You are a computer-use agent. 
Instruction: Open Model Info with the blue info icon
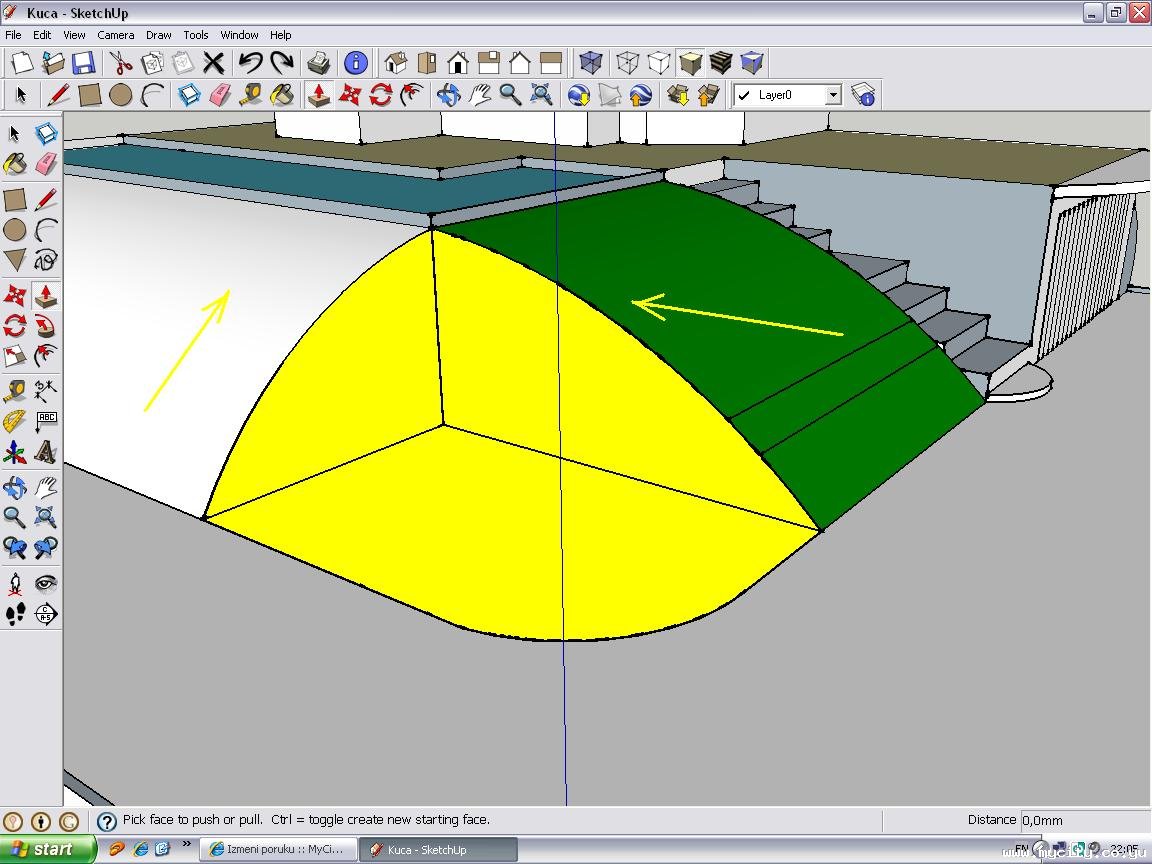(x=356, y=63)
